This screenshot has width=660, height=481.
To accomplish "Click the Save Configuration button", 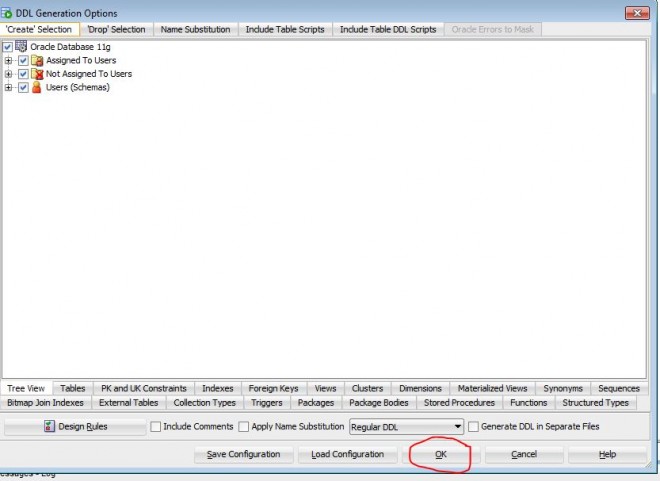I will [x=243, y=454].
